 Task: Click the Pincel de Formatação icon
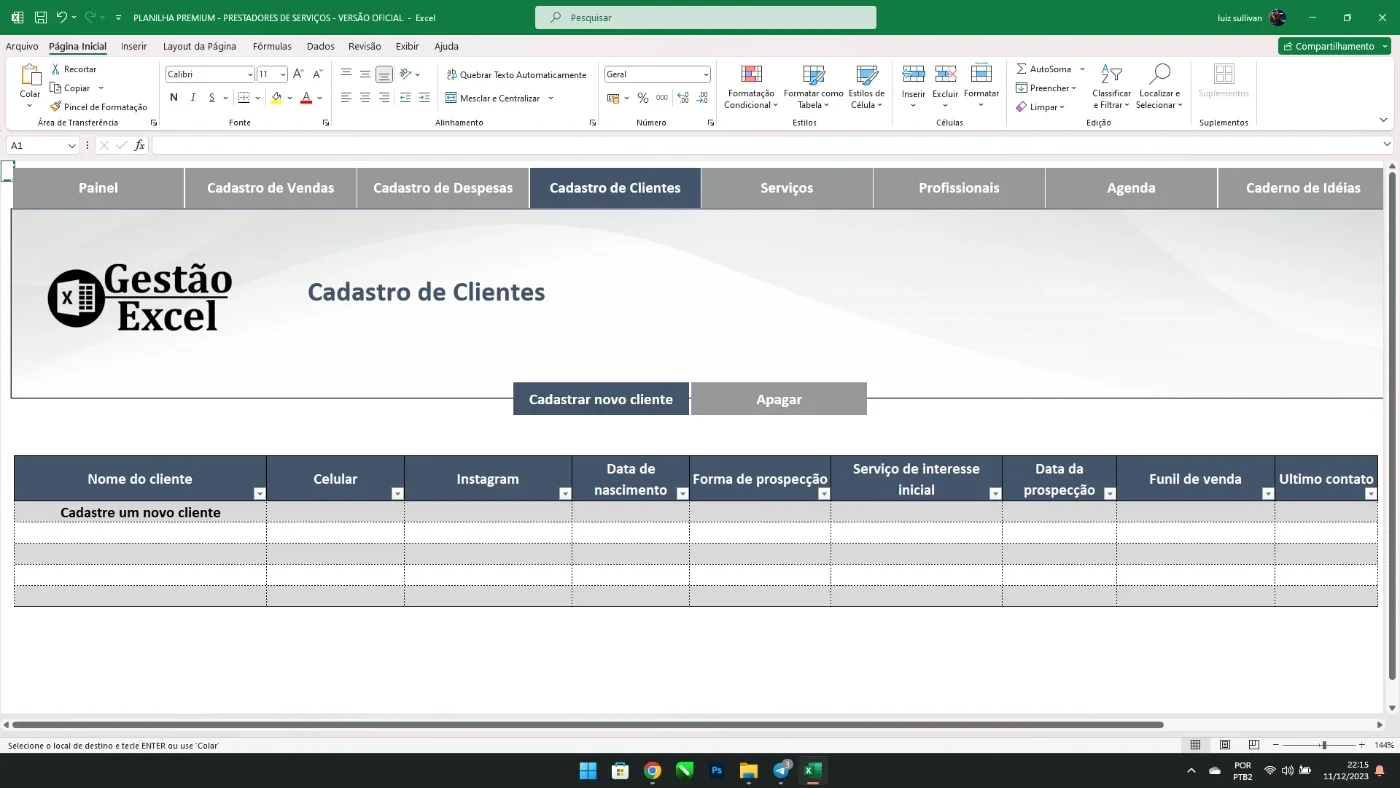pos(56,107)
